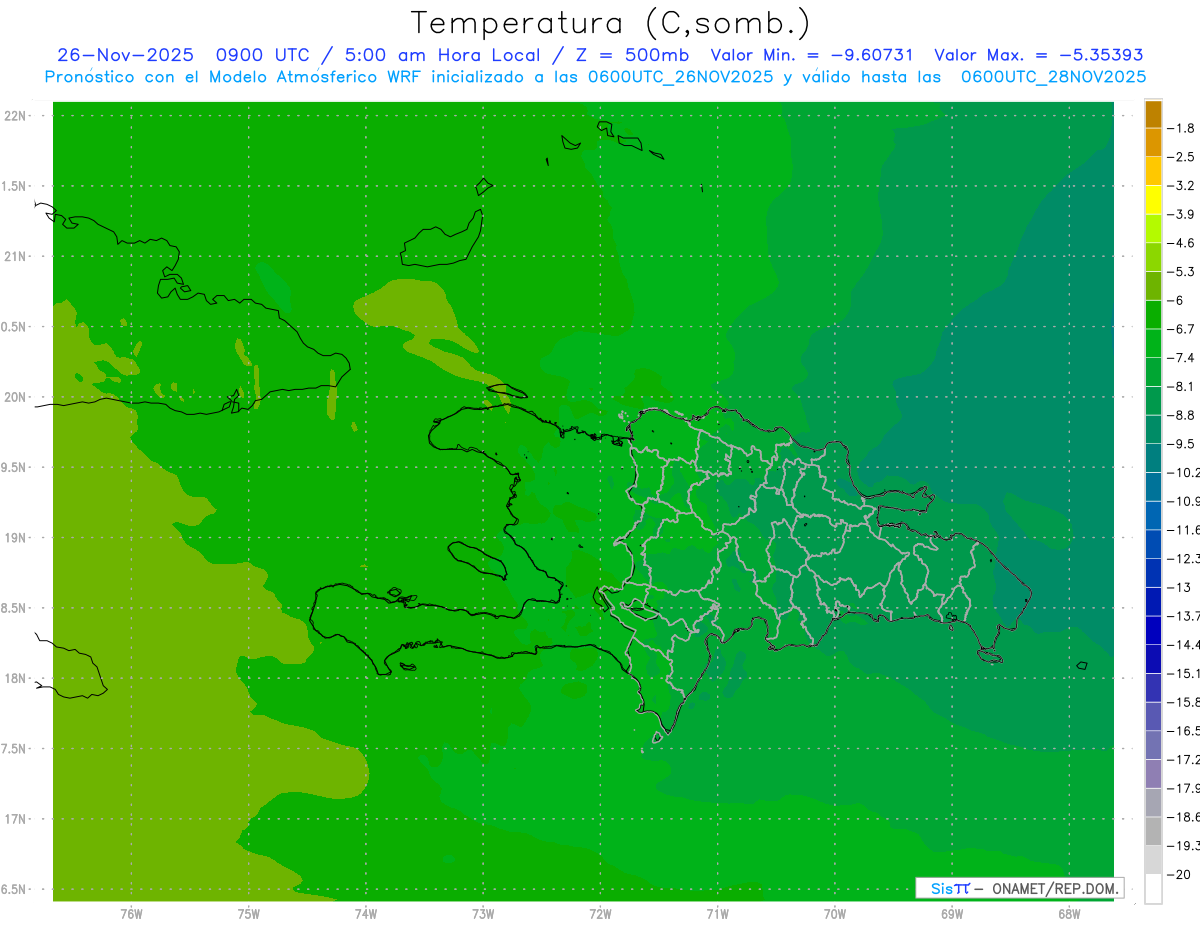Click the '-14.4' colorbar value
The width and height of the screenshot is (1200, 927).
point(1184,644)
